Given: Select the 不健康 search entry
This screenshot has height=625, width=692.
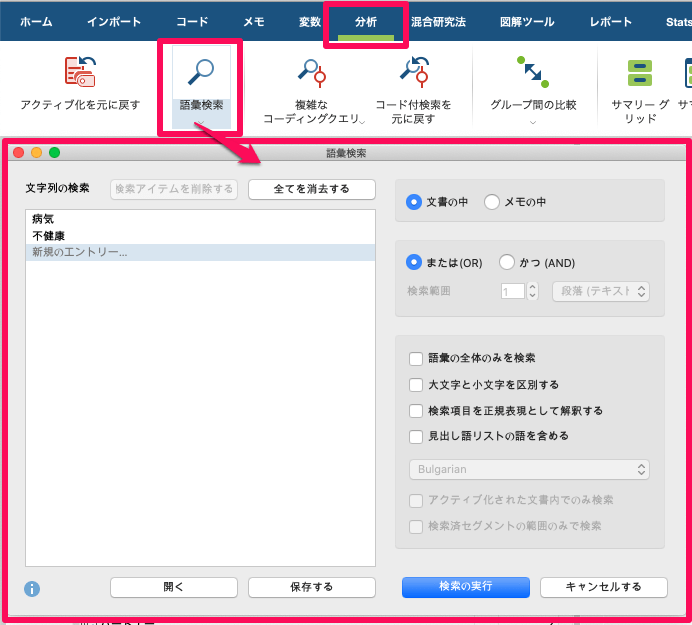Looking at the screenshot, I should (x=200, y=236).
